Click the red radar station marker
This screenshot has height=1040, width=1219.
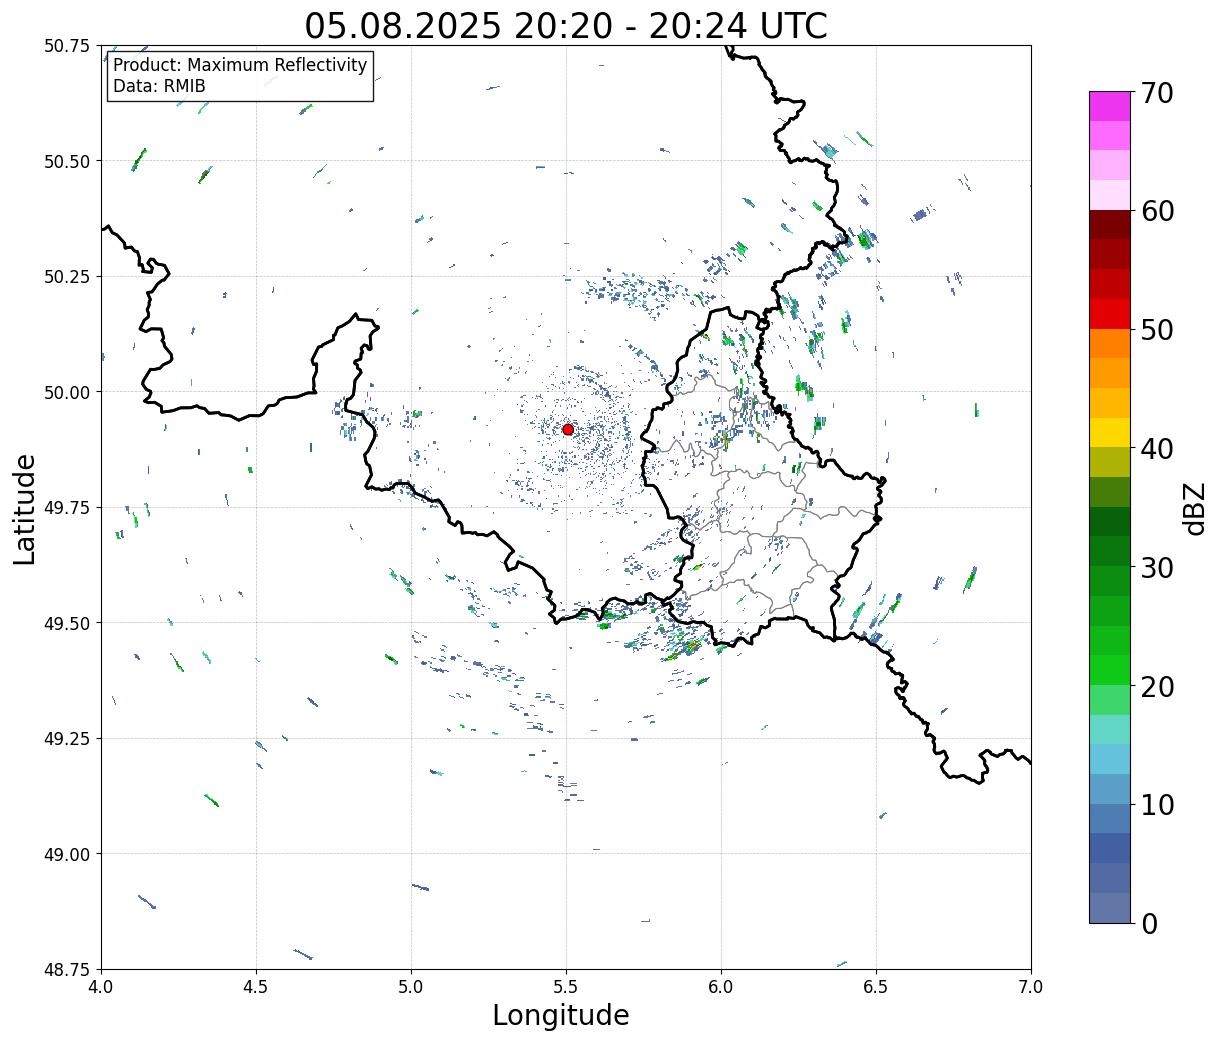[568, 429]
